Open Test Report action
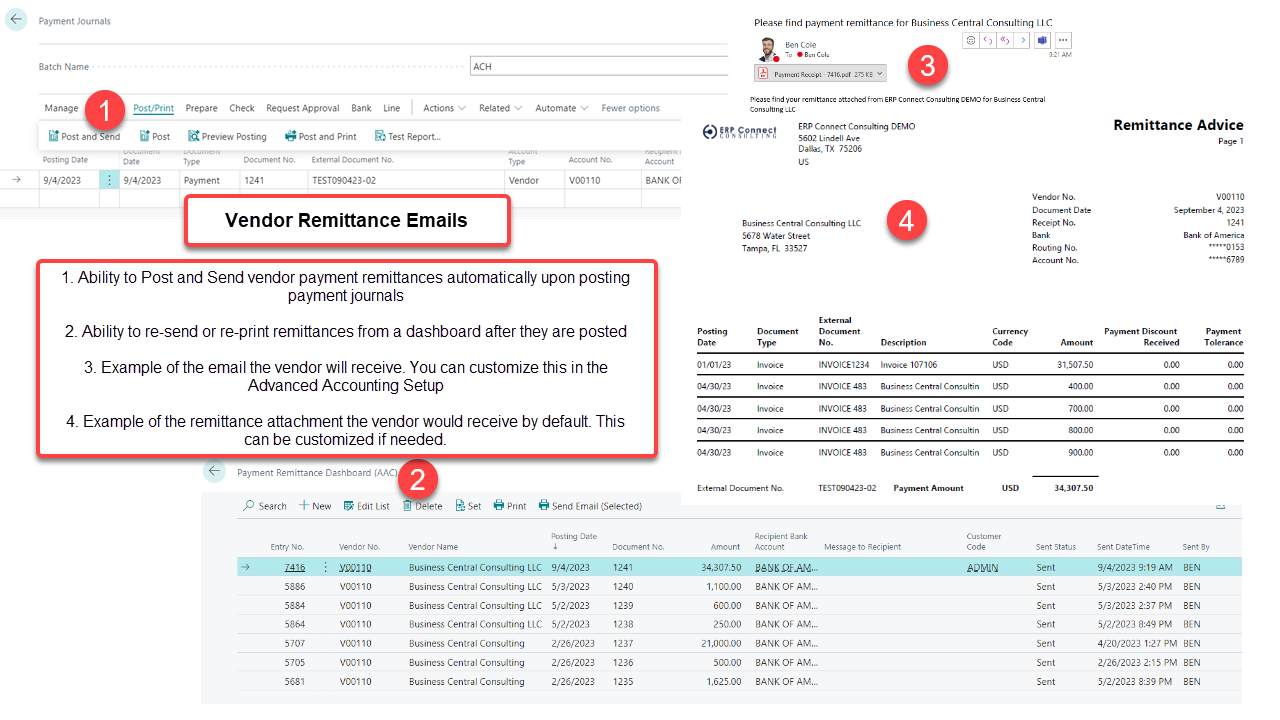 tap(408, 136)
